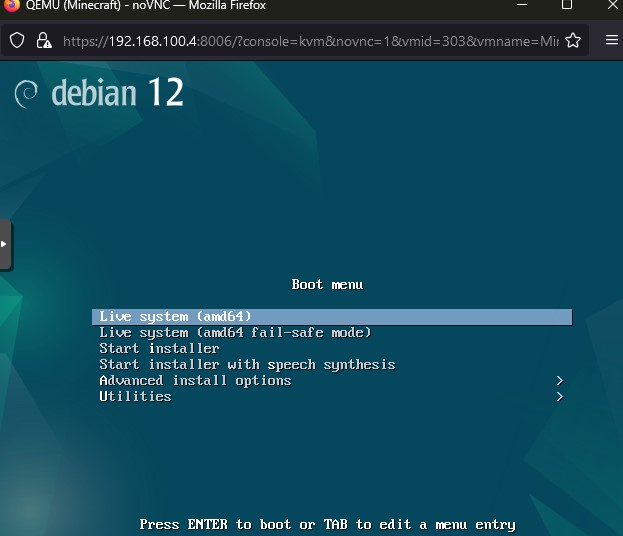
Task: Expand the arrow beside Advanced install options
Action: pyautogui.click(x=560, y=381)
